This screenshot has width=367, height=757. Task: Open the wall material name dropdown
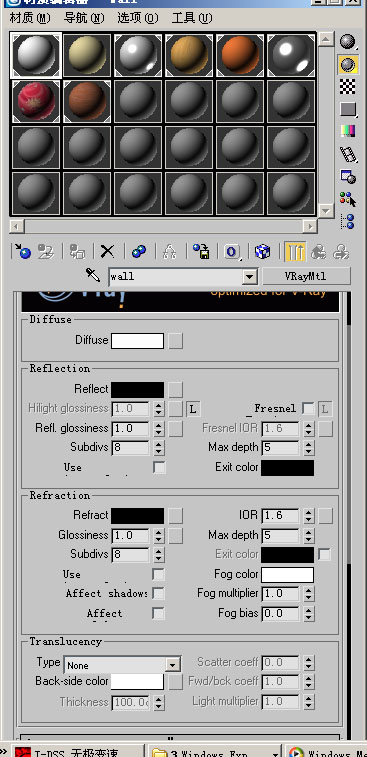click(x=249, y=277)
